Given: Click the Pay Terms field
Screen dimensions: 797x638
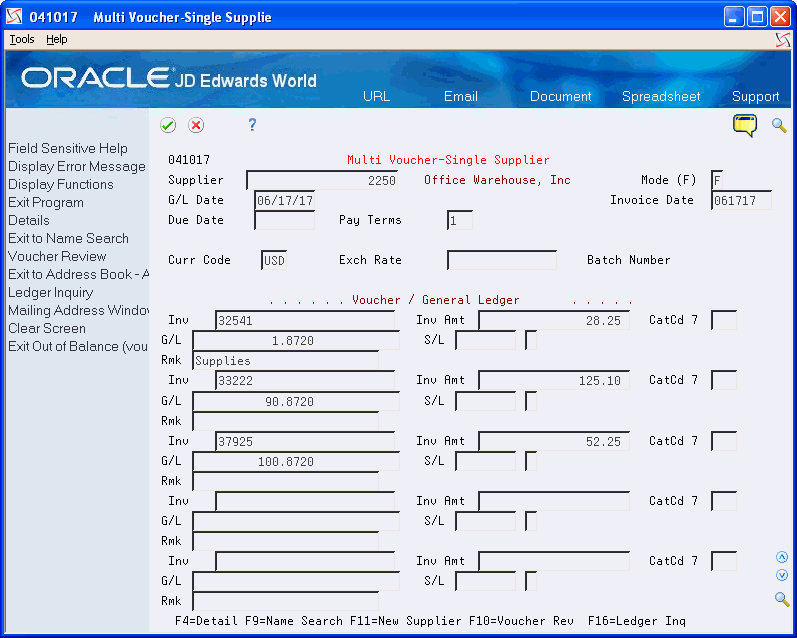Looking at the screenshot, I should (x=459, y=220).
